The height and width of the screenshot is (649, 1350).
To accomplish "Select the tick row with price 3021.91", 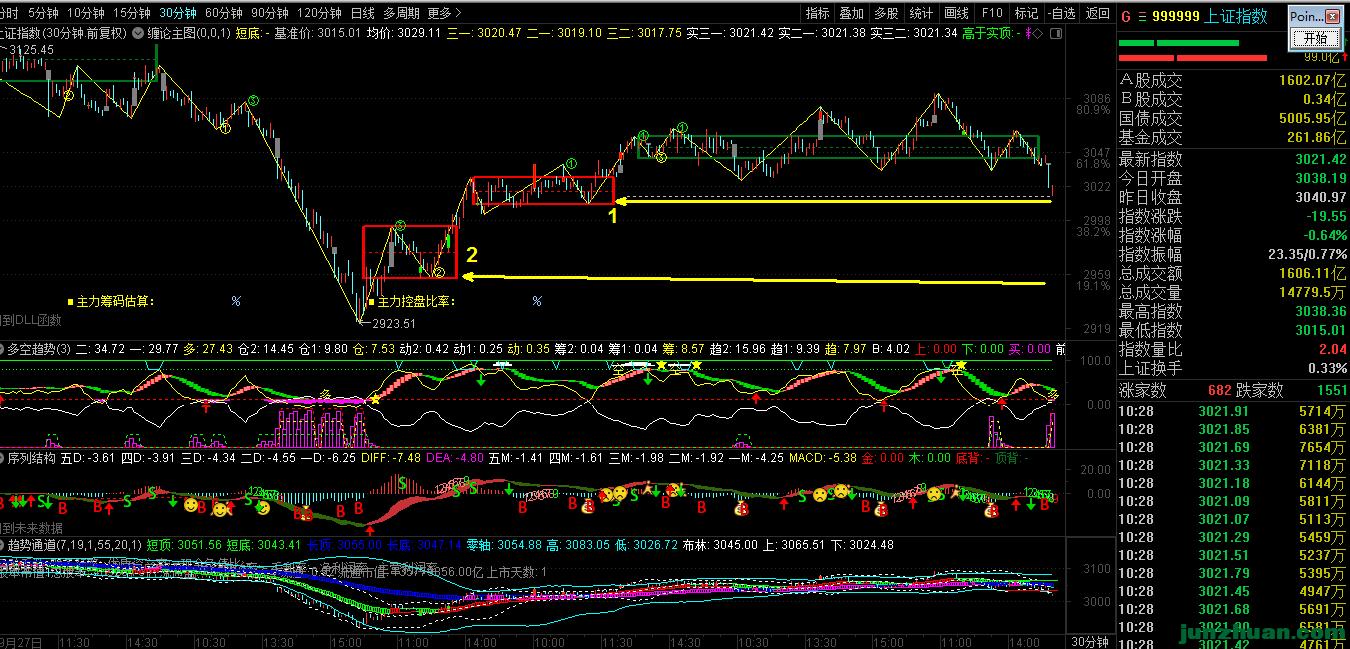I will (x=1233, y=411).
